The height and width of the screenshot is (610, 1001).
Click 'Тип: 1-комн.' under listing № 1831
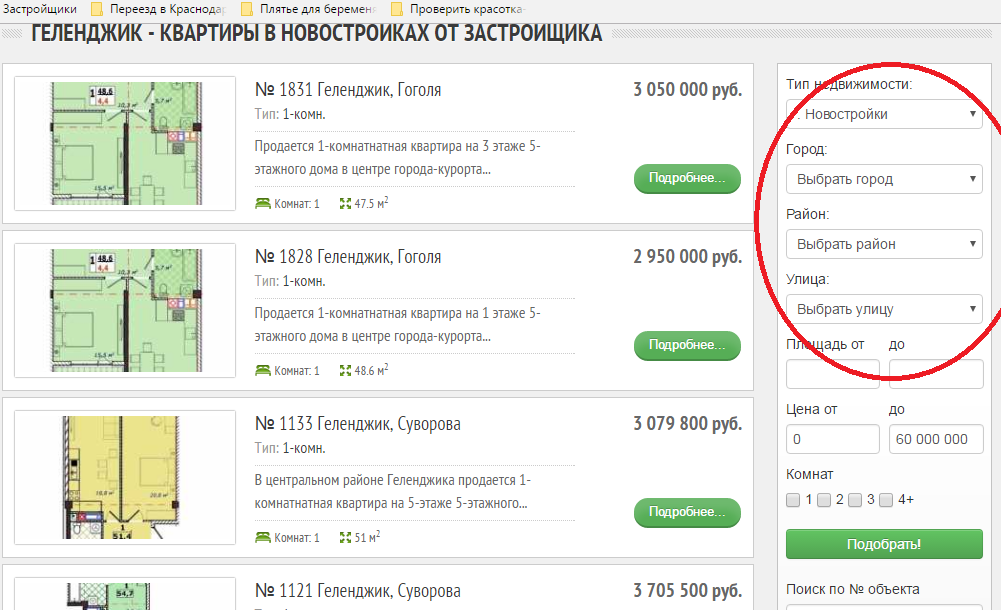290,115
